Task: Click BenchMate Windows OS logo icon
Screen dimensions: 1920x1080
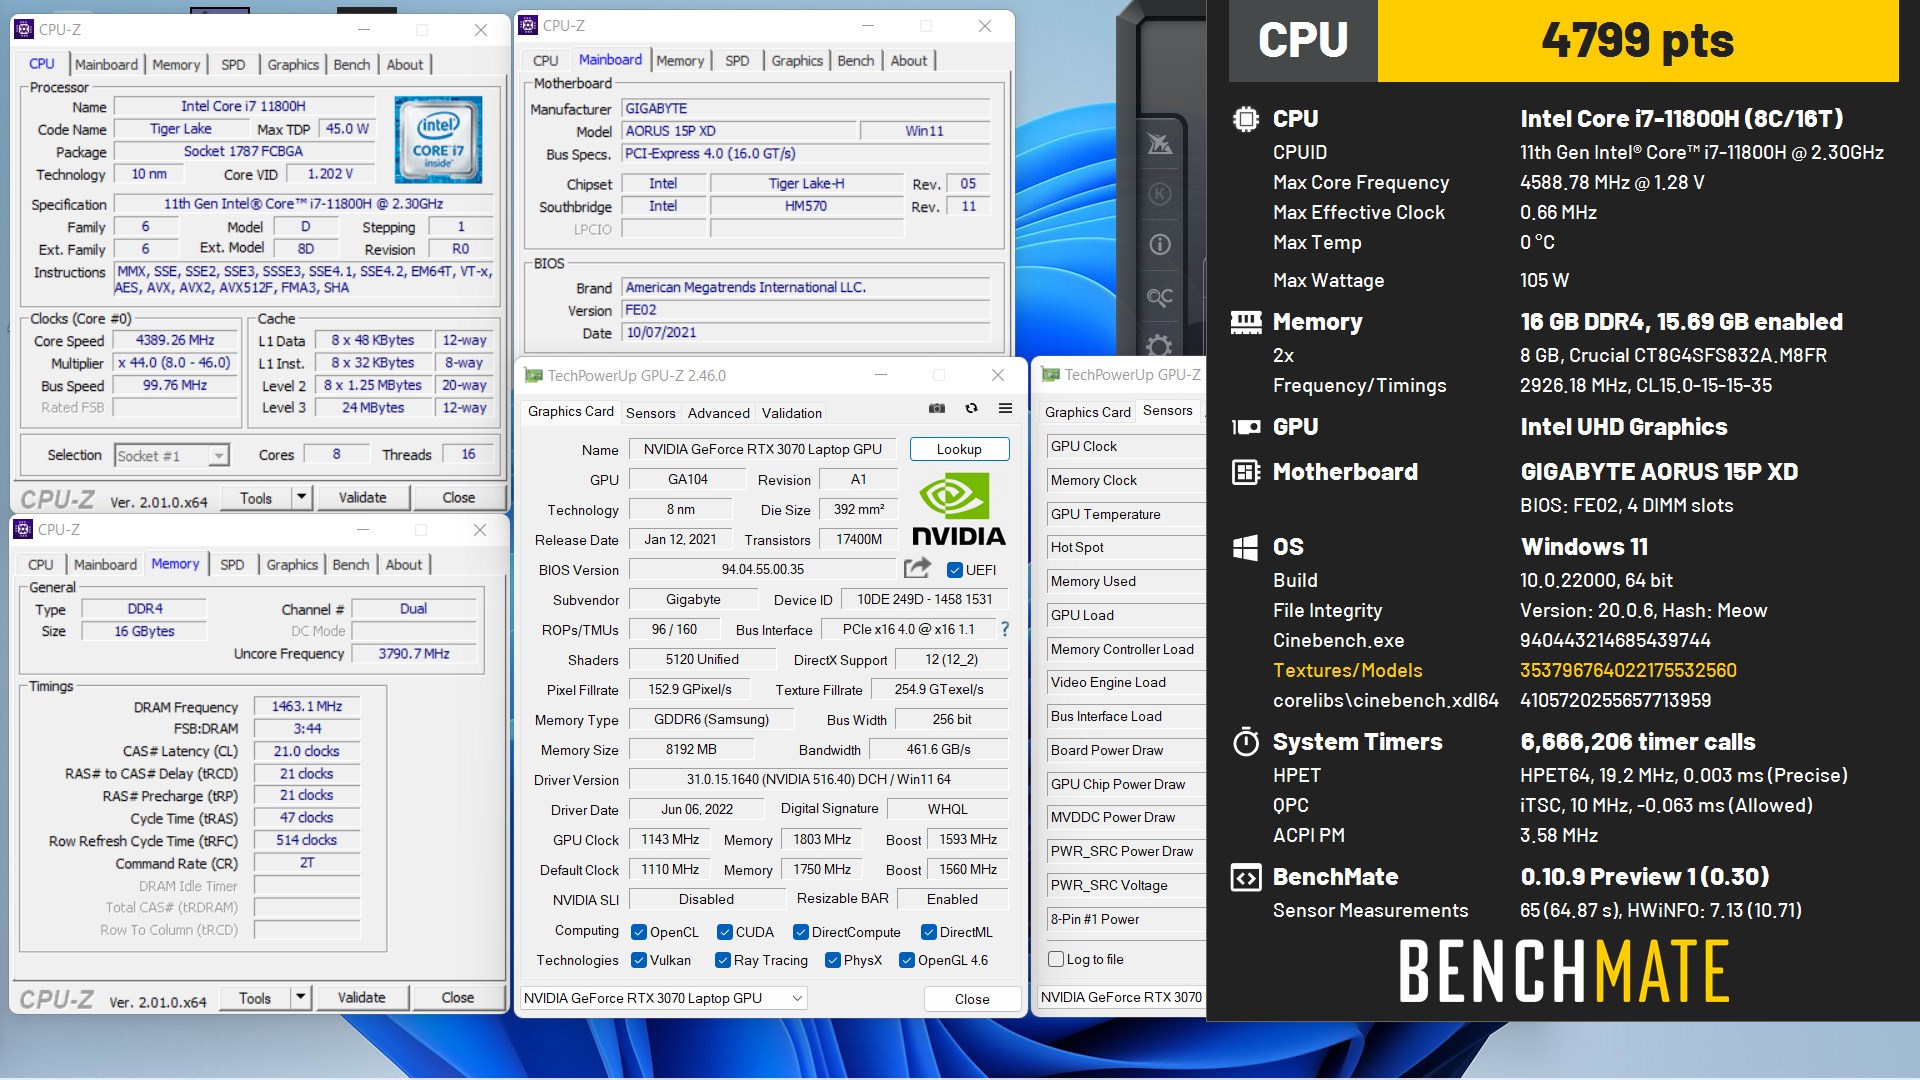Action: click(x=1245, y=547)
